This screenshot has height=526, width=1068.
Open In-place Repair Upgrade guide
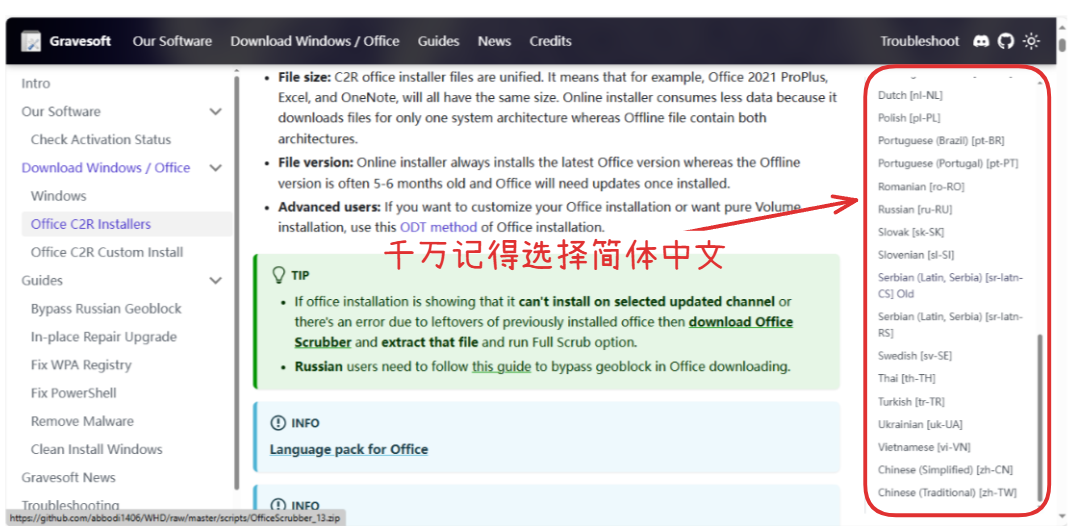pyautogui.click(x=104, y=337)
